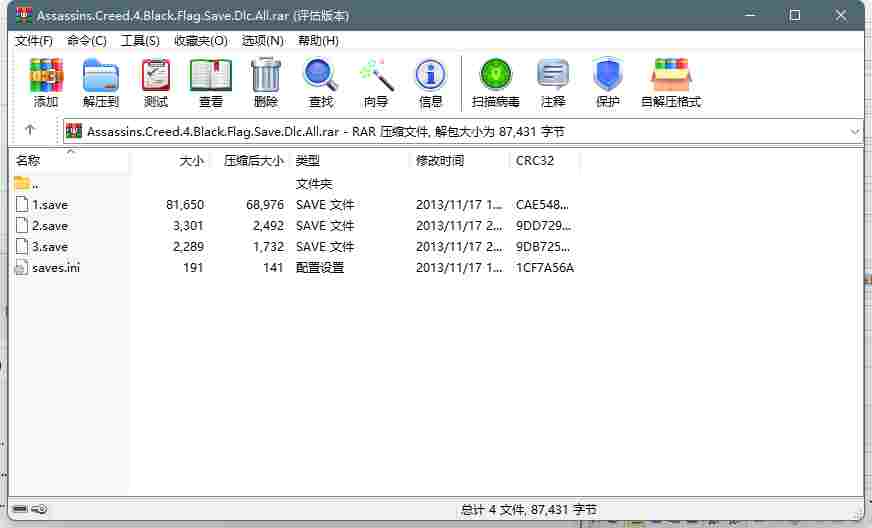Click the parent folder (..) icon
This screenshot has width=872, height=528.
coord(22,182)
